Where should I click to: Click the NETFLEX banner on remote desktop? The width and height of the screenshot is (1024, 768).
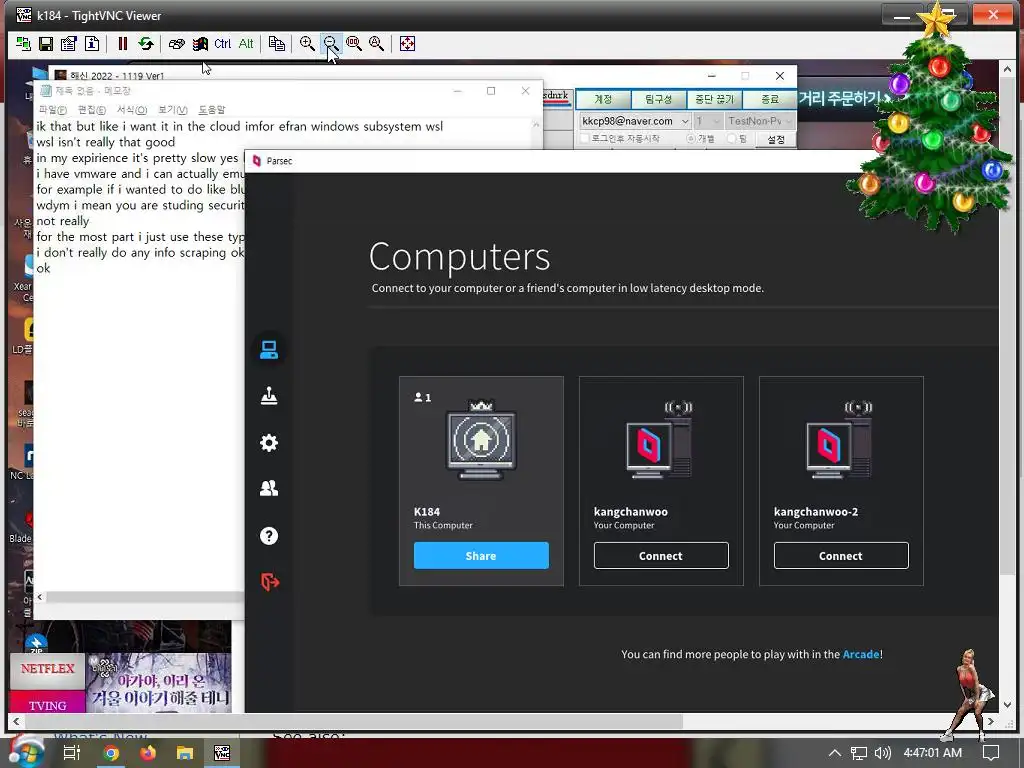(48, 669)
